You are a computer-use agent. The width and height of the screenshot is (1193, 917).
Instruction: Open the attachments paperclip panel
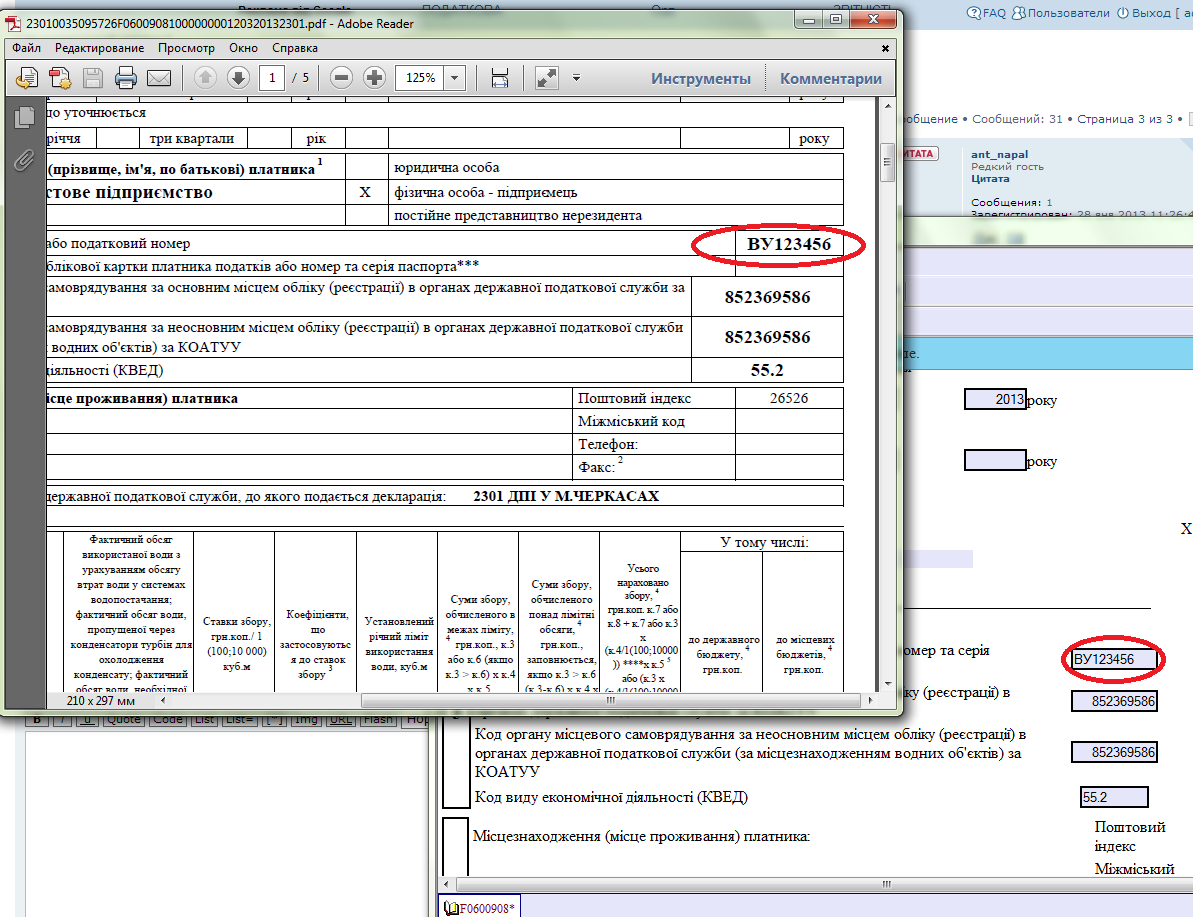(x=24, y=160)
